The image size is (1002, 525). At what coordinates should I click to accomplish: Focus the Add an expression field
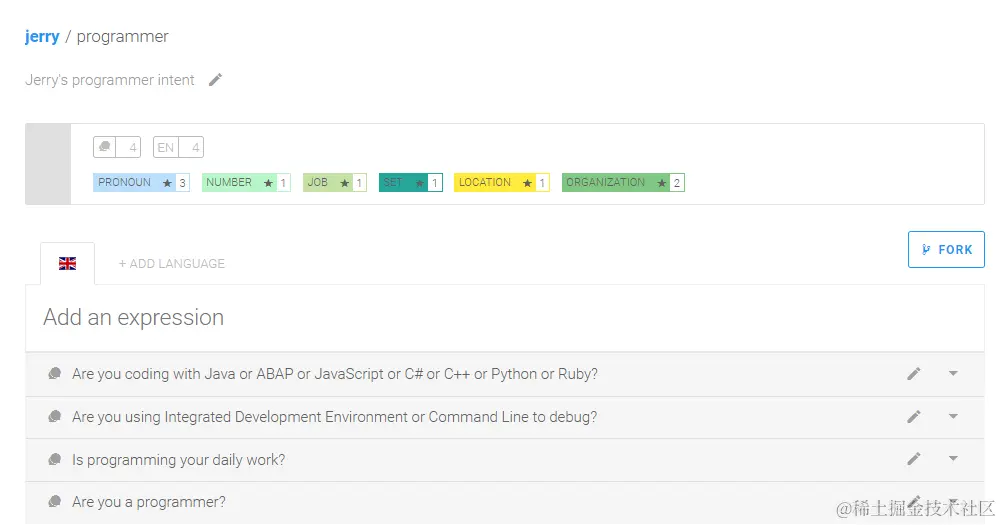click(x=505, y=317)
